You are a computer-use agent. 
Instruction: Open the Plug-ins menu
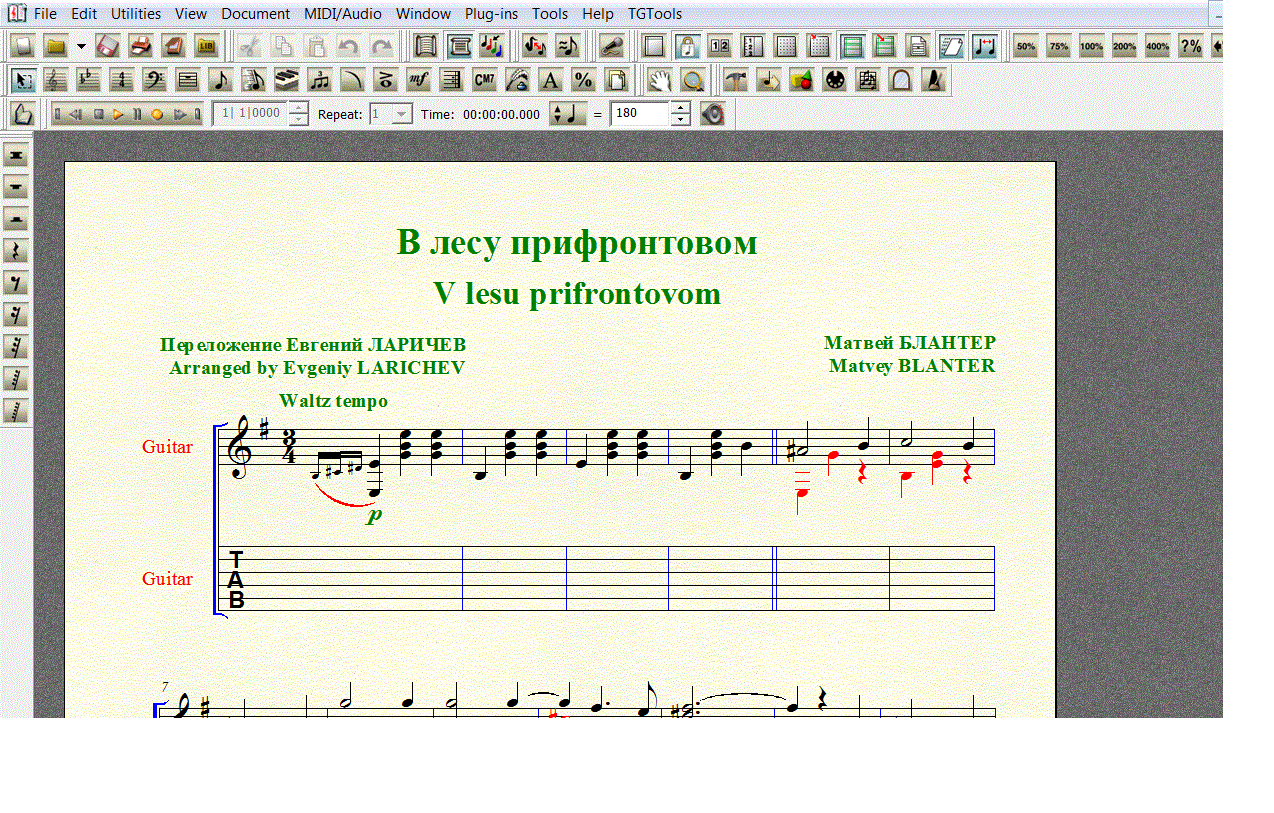(490, 14)
